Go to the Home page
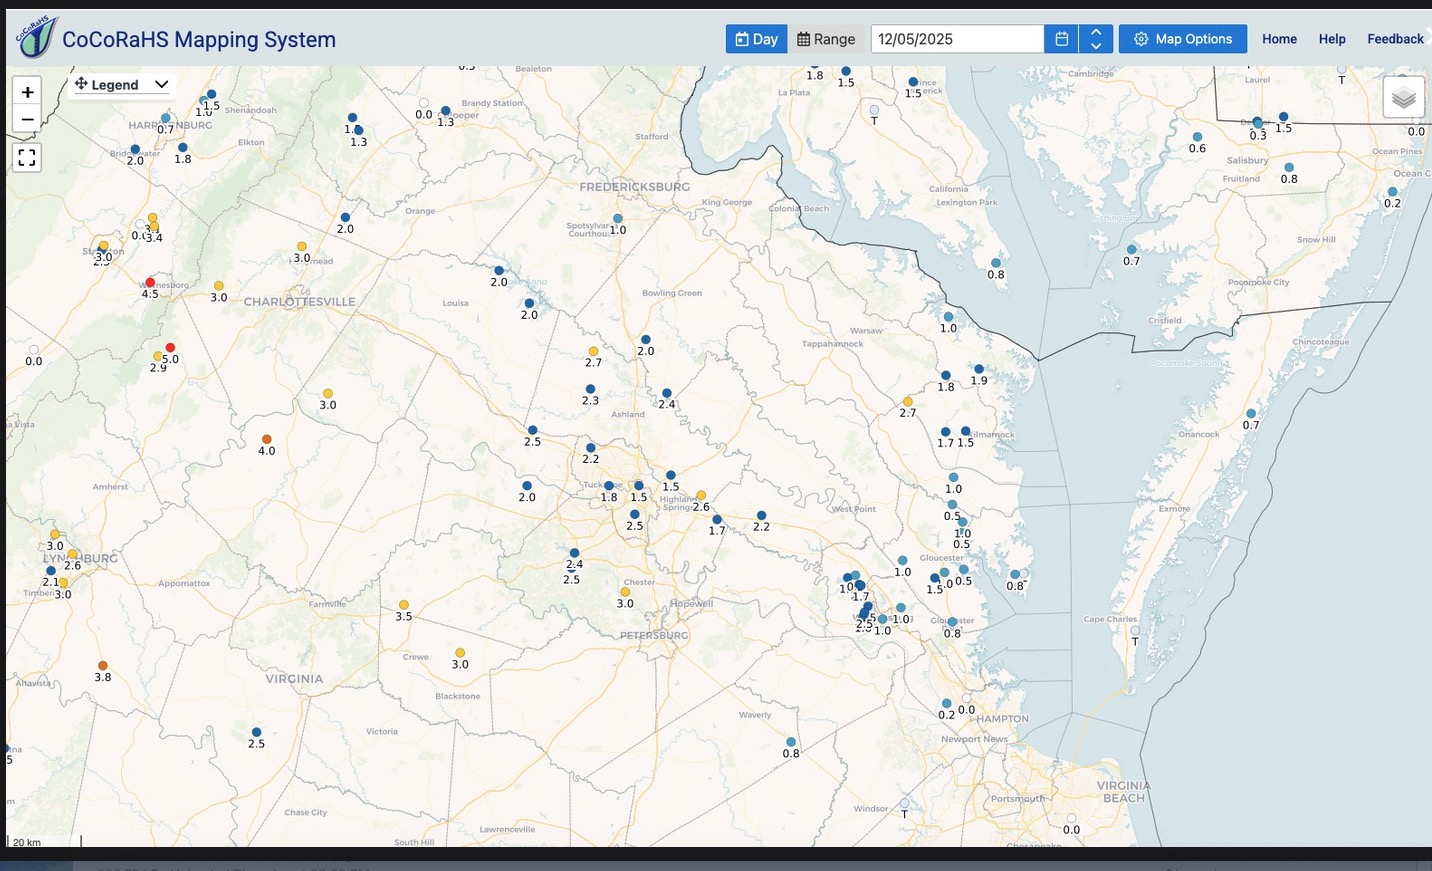The width and height of the screenshot is (1432, 871). 1279,39
